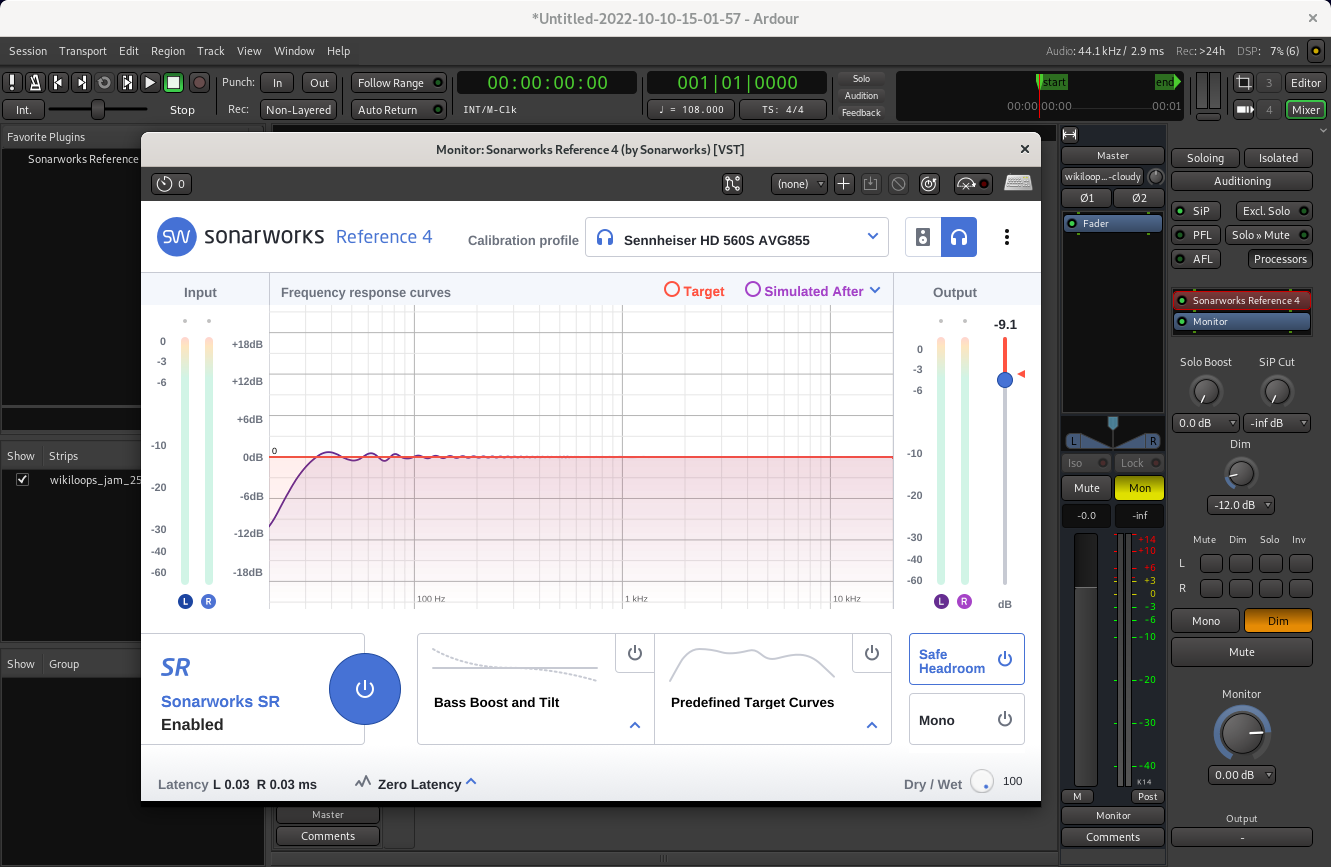Viewport: 1331px width, 867px height.
Task: Toggle Auto Return option
Action: tap(399, 110)
